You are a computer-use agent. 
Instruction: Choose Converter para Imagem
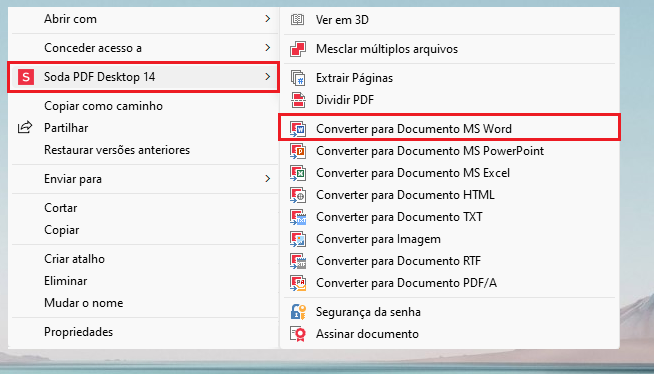click(x=450, y=239)
